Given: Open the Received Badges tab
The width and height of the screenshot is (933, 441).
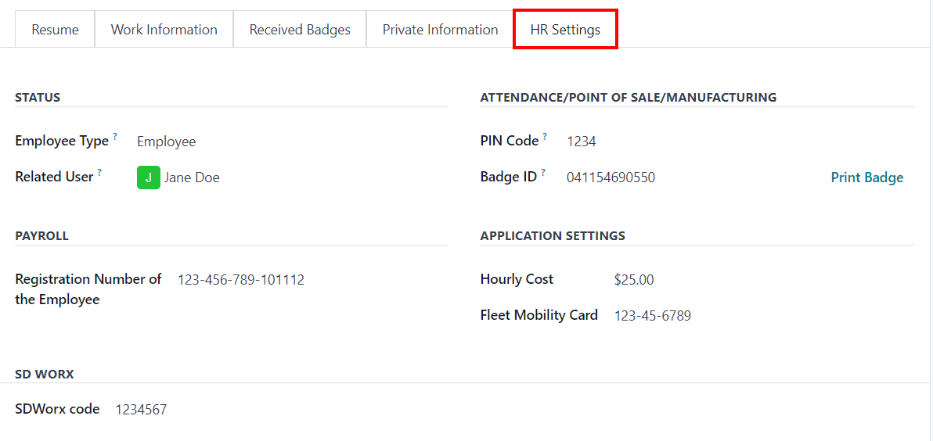Looking at the screenshot, I should [x=300, y=30].
